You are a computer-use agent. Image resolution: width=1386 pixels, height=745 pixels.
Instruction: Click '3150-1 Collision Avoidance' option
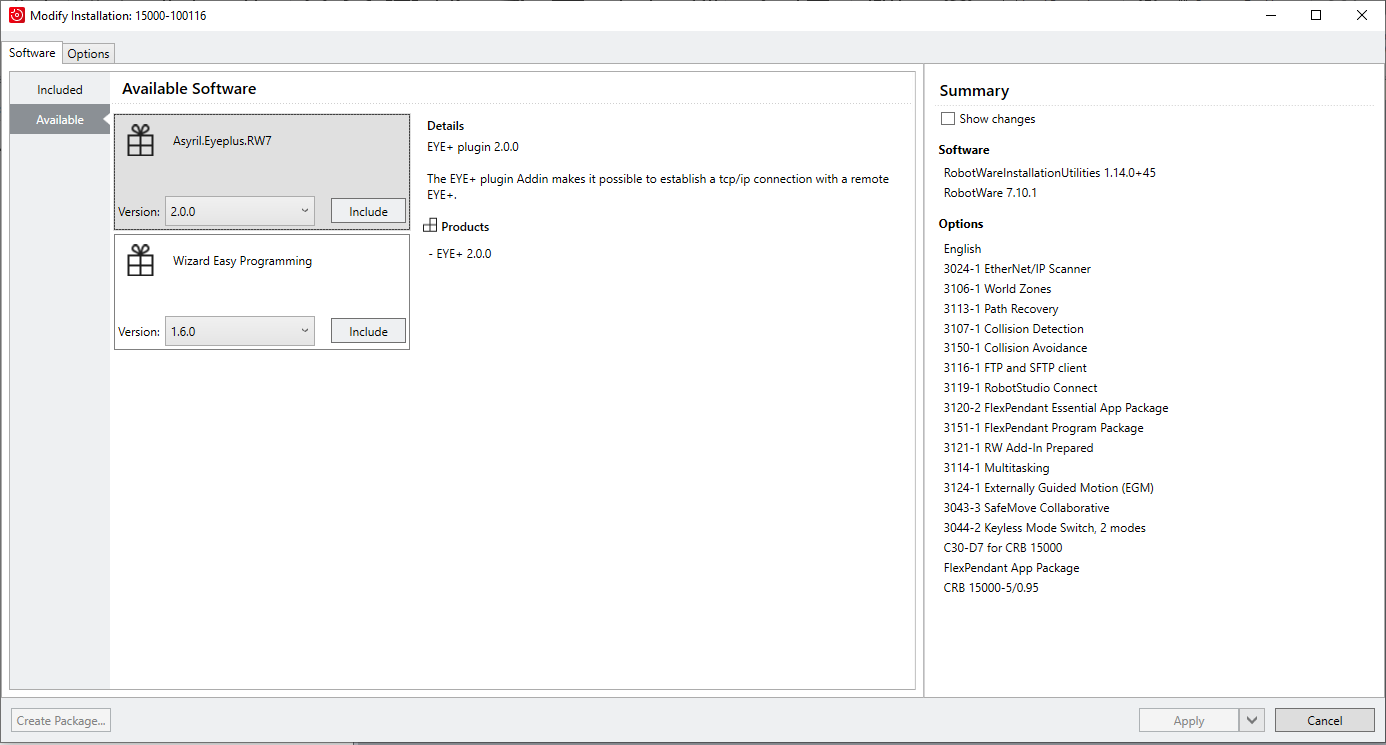[x=1015, y=348]
